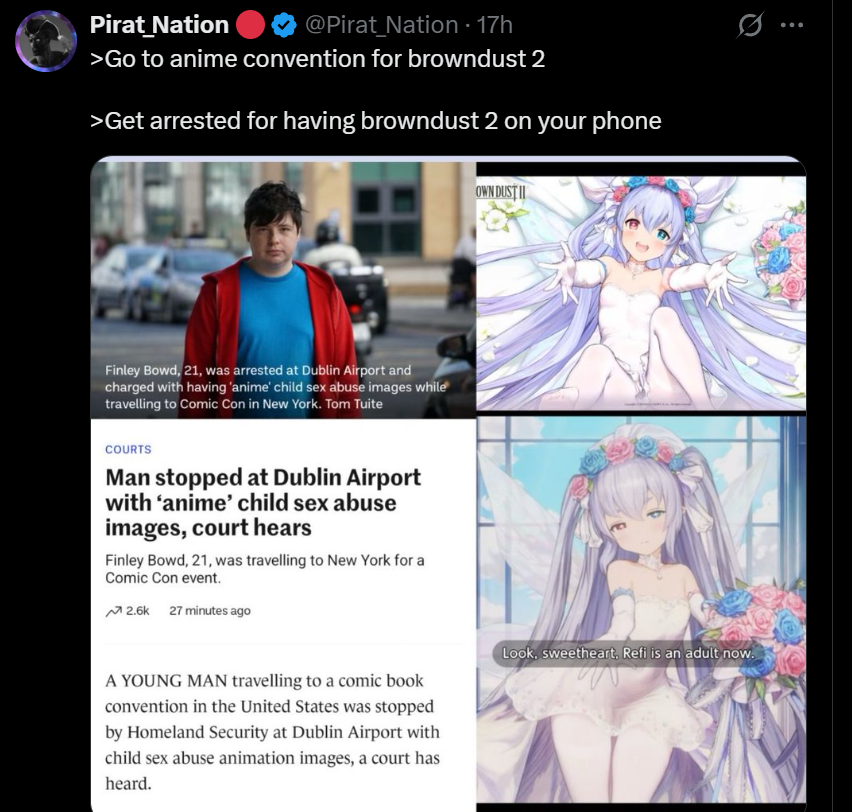Click the COURTS category label

pos(128,449)
